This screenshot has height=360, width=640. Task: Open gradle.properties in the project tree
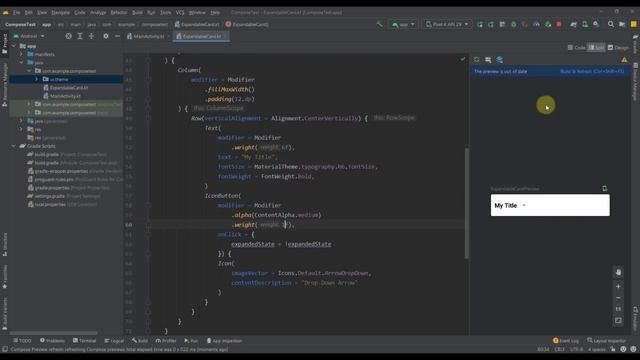pyautogui.click(x=68, y=188)
